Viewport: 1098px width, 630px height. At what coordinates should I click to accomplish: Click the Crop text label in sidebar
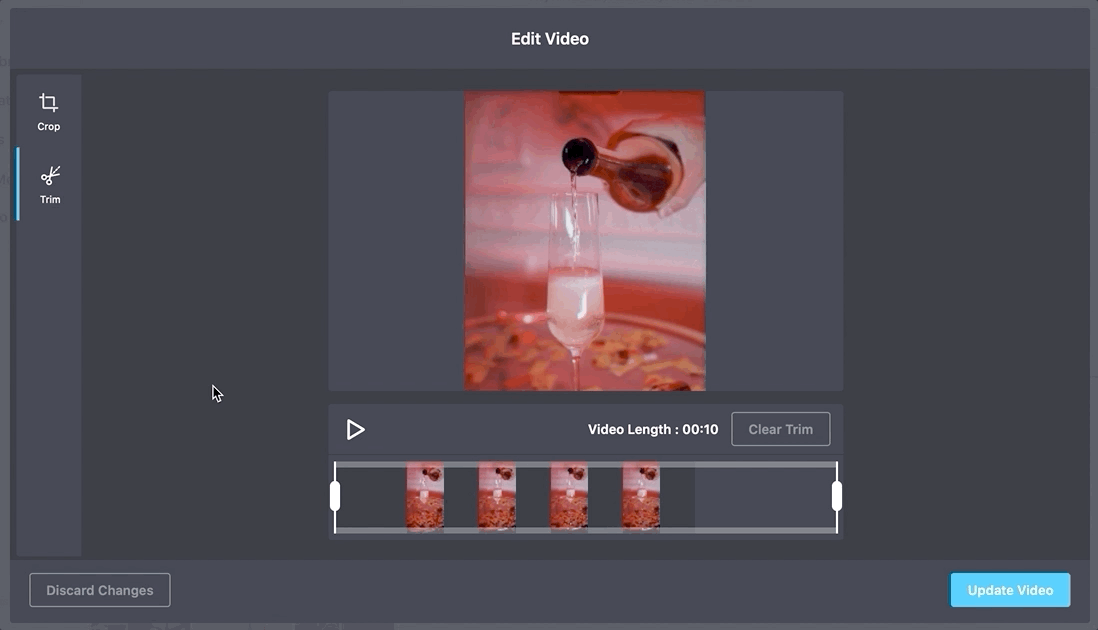[x=49, y=127]
